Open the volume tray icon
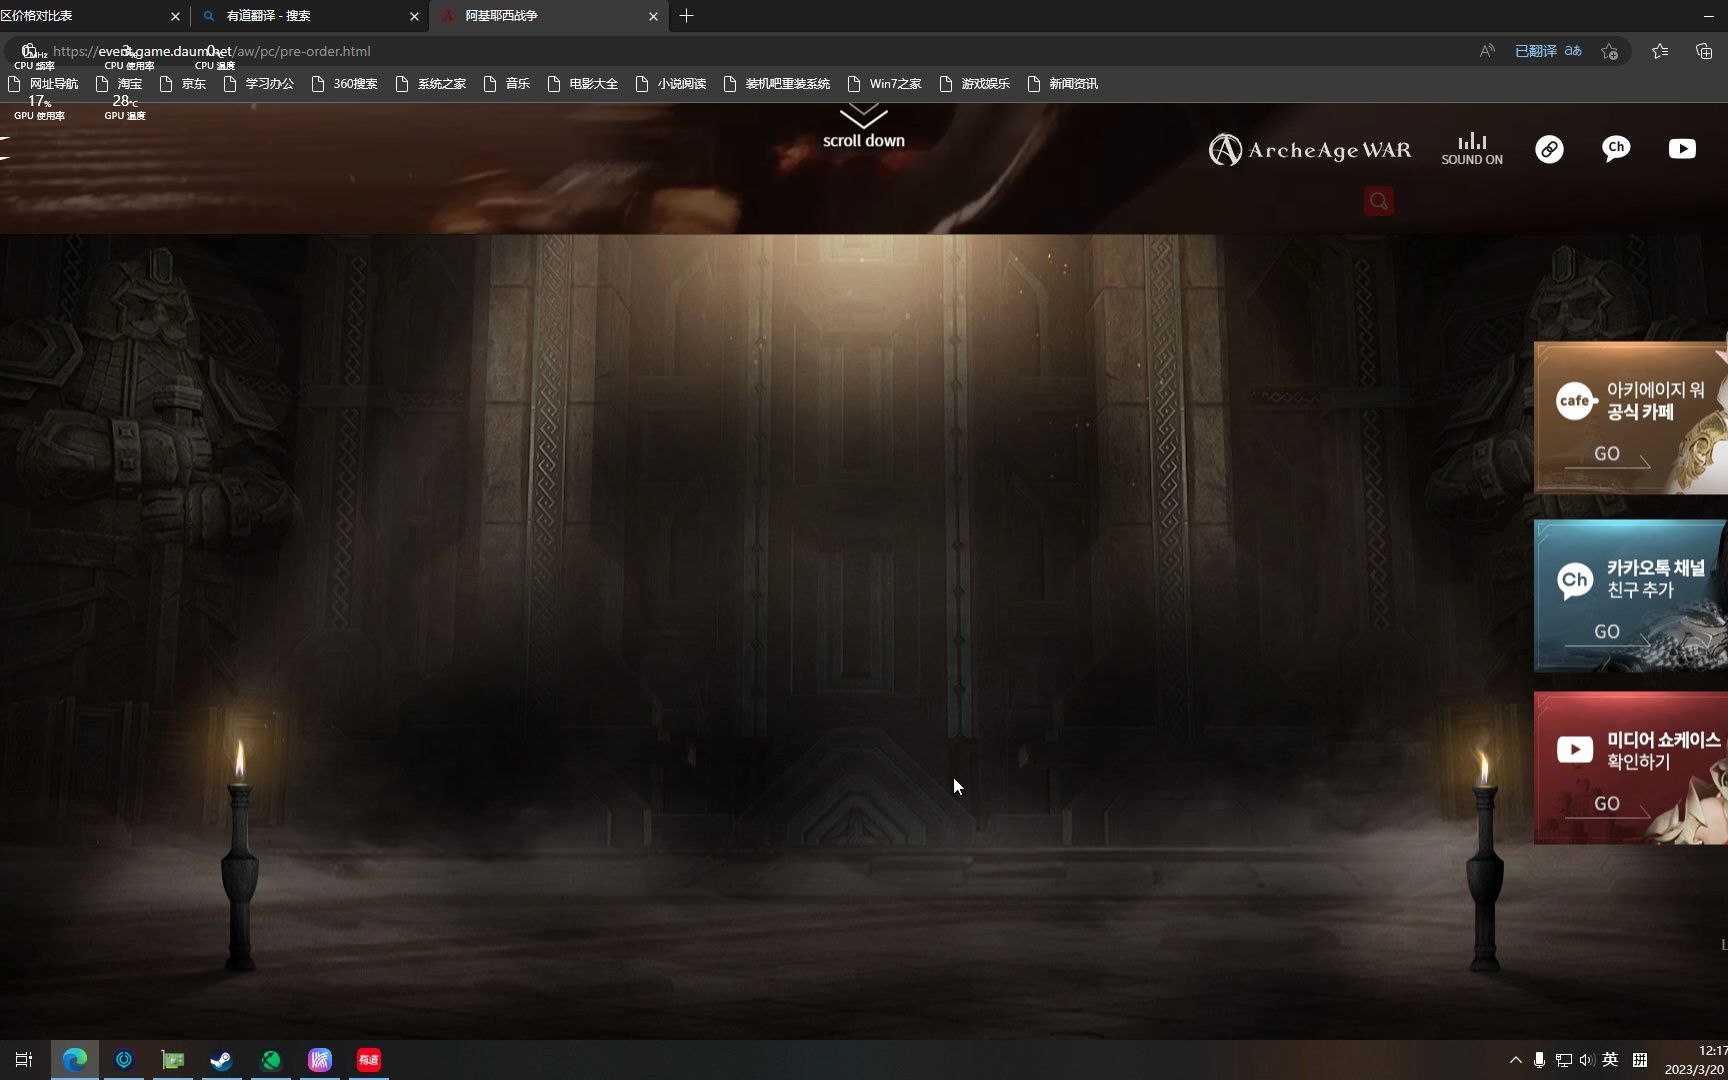Image resolution: width=1728 pixels, height=1080 pixels. [1587, 1060]
